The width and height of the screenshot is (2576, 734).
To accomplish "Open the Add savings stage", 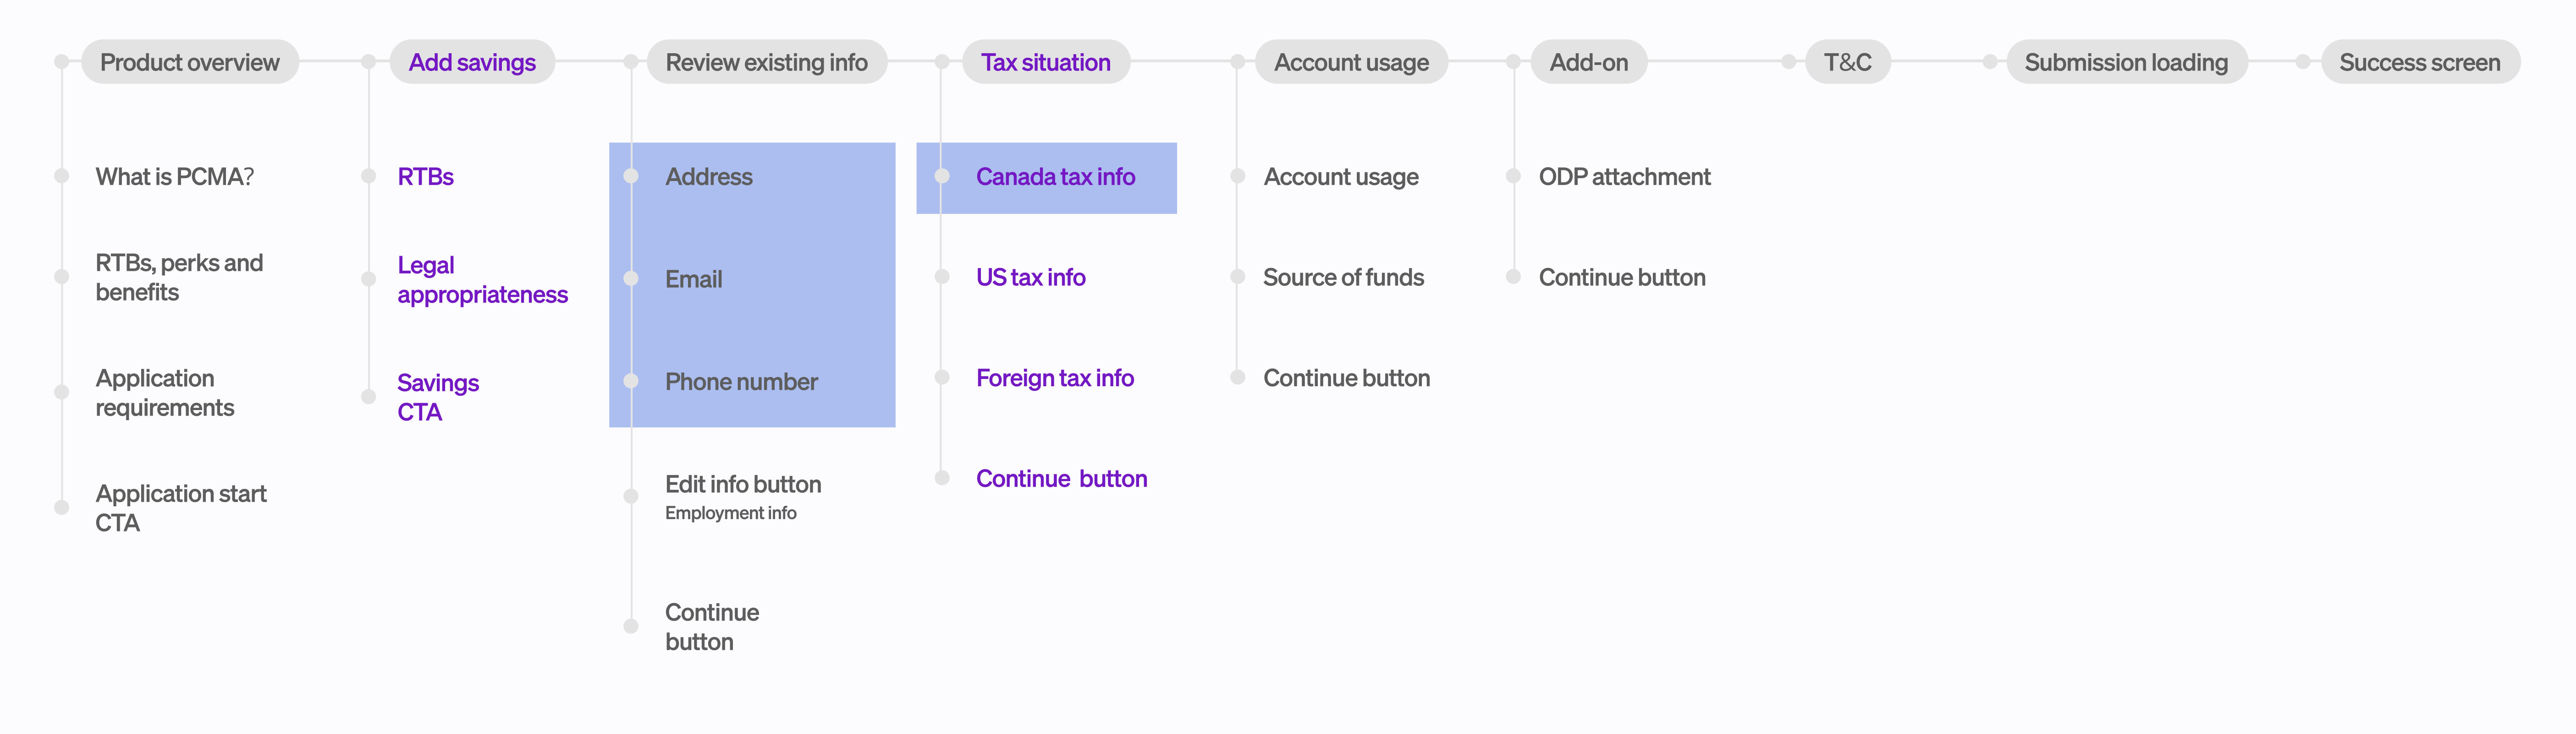I will 472,62.
